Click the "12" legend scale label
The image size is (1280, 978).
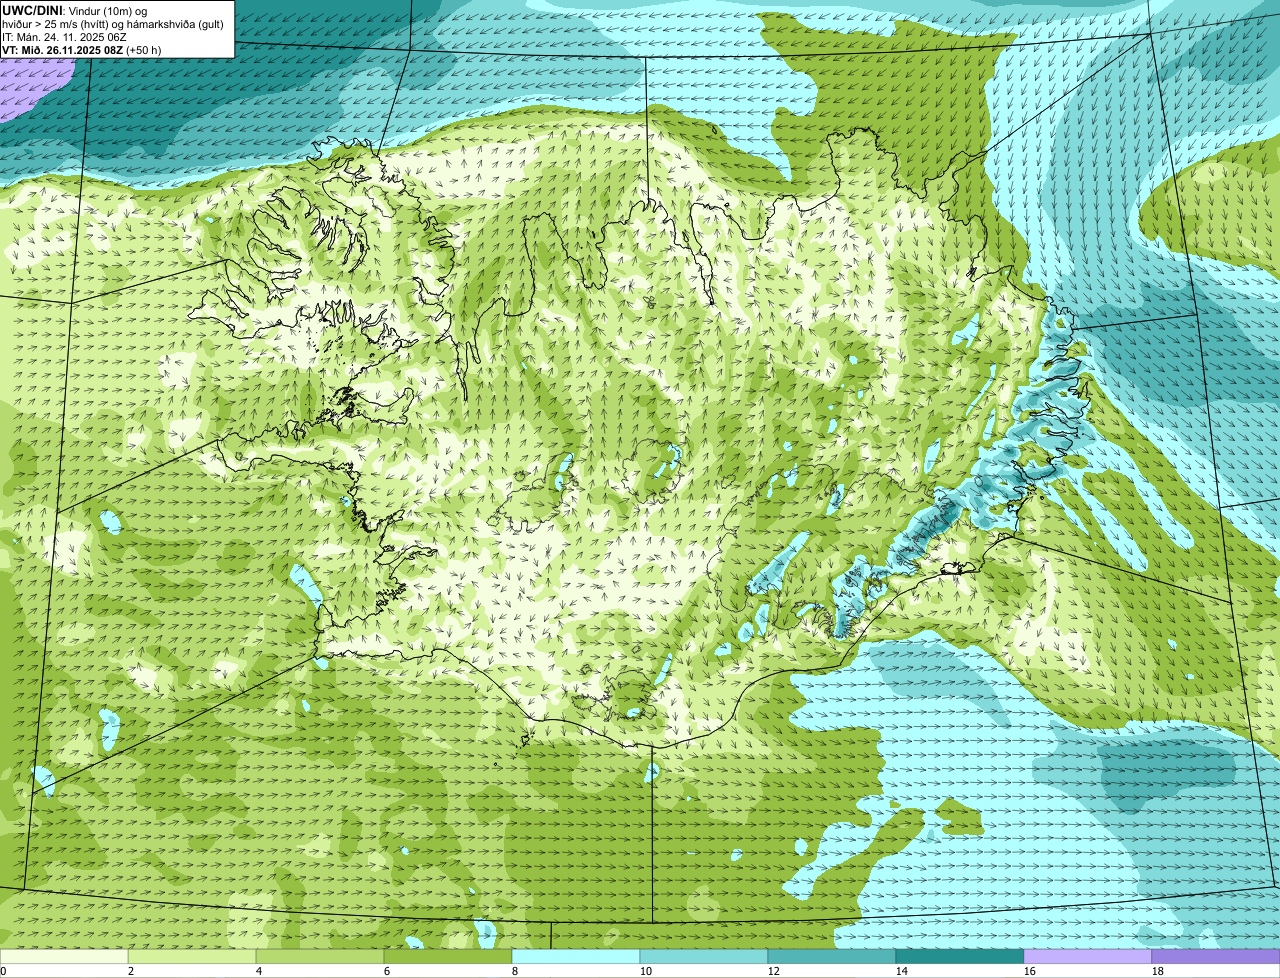pos(774,971)
